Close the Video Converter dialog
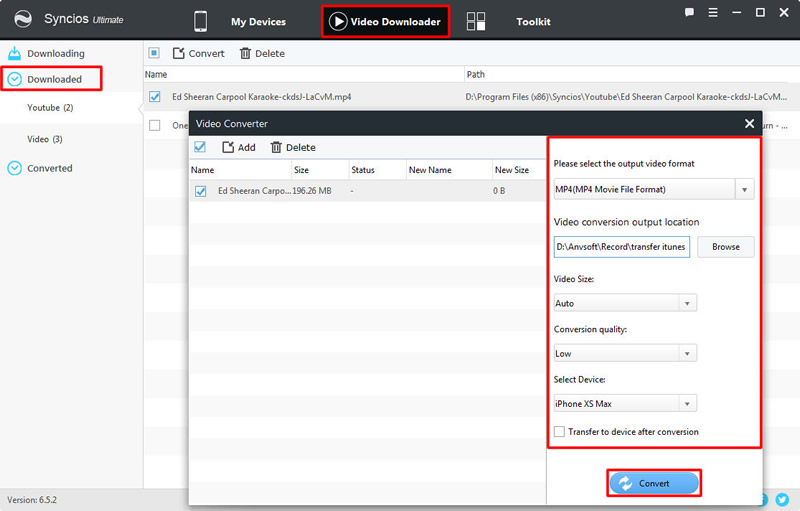 [749, 123]
